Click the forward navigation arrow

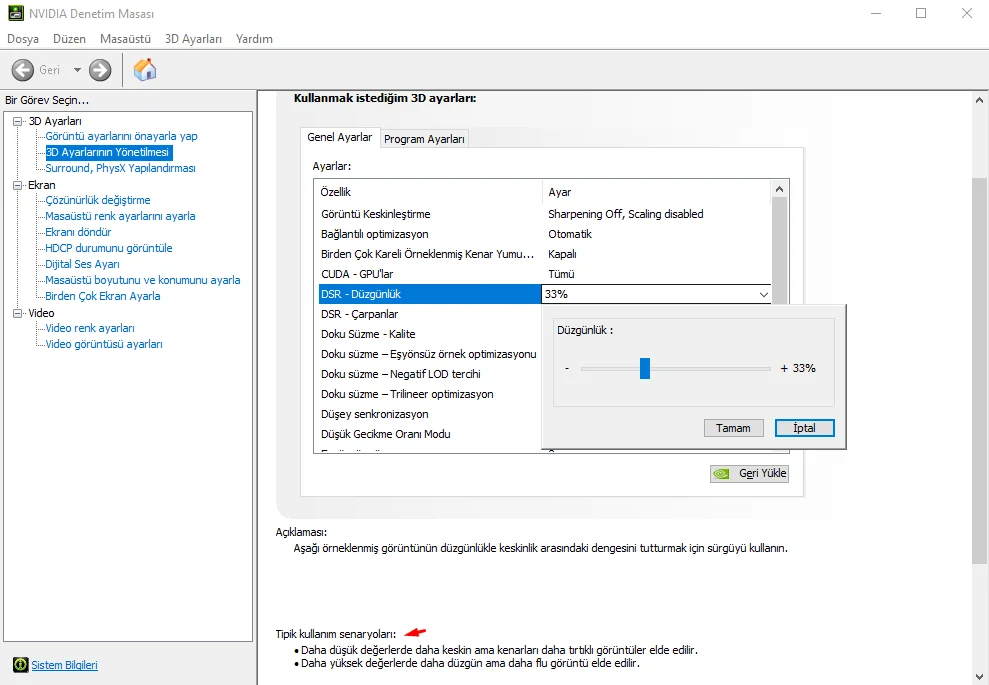coord(98,70)
